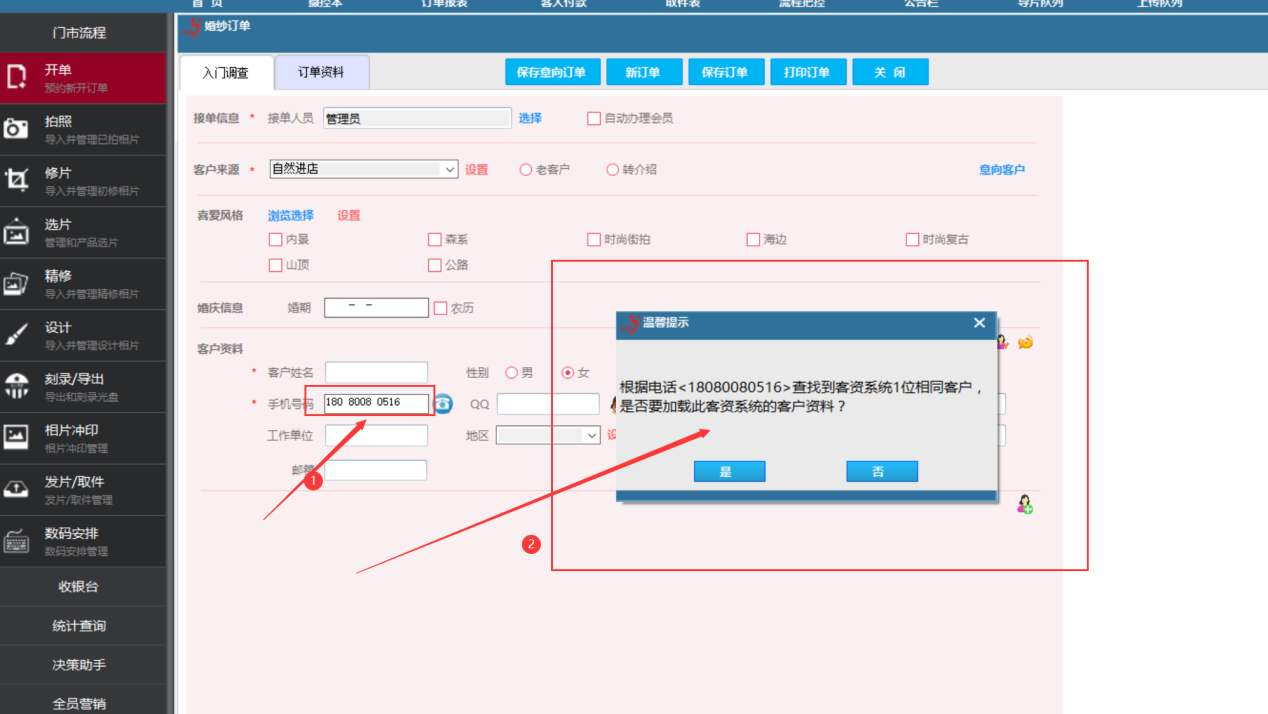Open 收银台 from the left menu
Viewport: 1268px width, 714px height.
(x=79, y=587)
